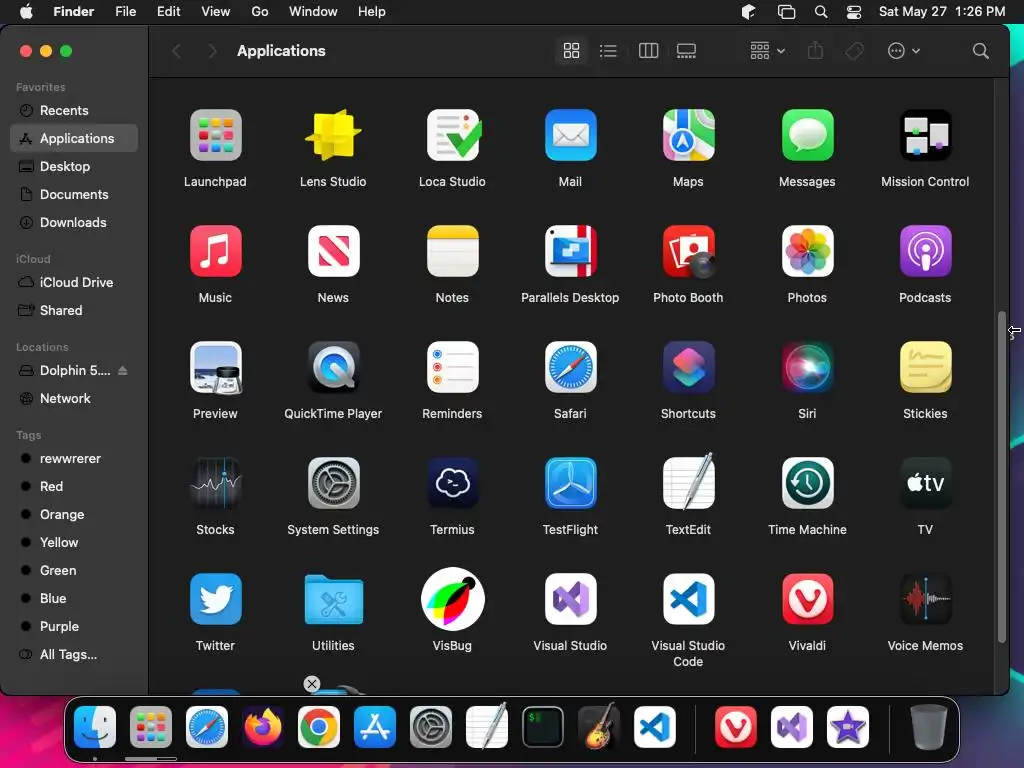Open the Messages app icon

point(807,135)
